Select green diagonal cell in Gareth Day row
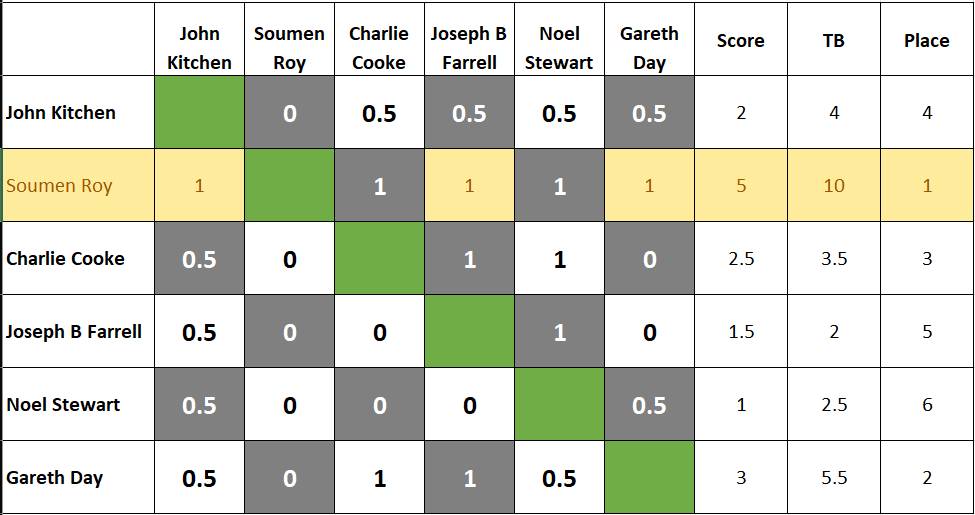Screen dimensions: 975x515 [649, 478]
